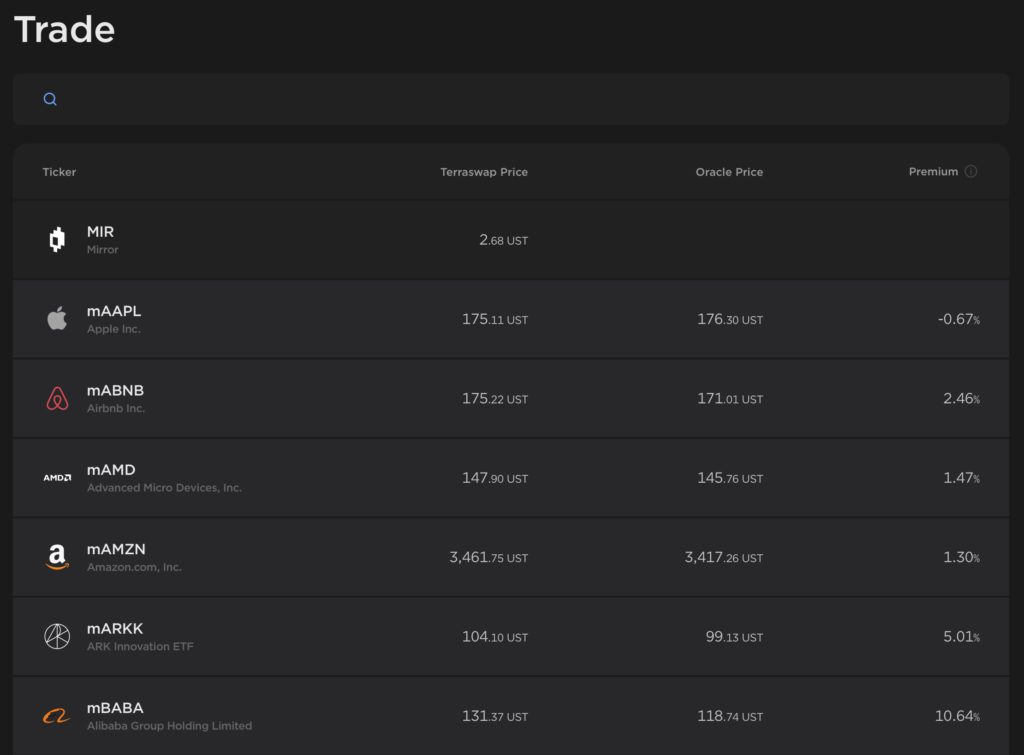Click the Terraswap Price column header

pos(484,172)
